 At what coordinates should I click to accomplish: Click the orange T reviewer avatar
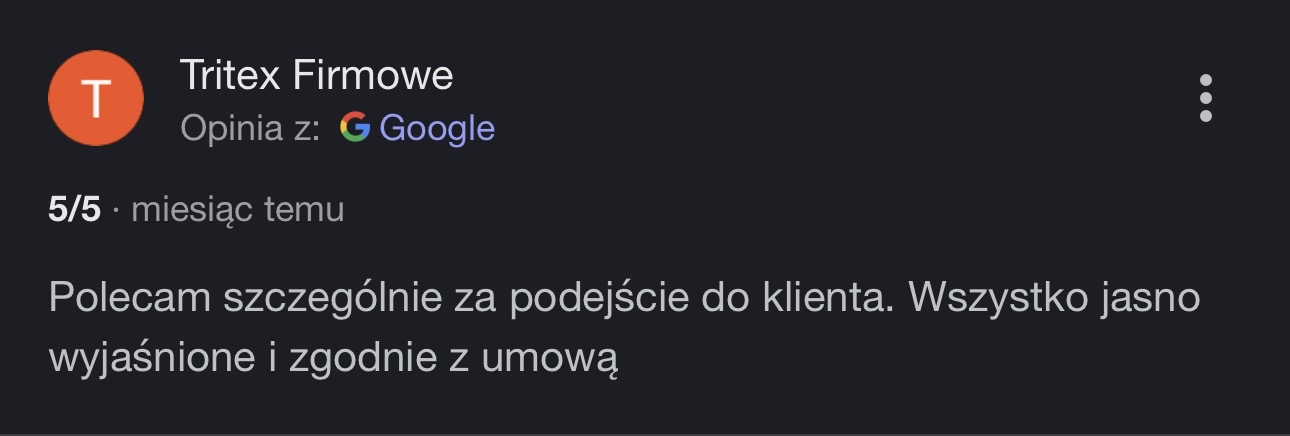[x=96, y=98]
